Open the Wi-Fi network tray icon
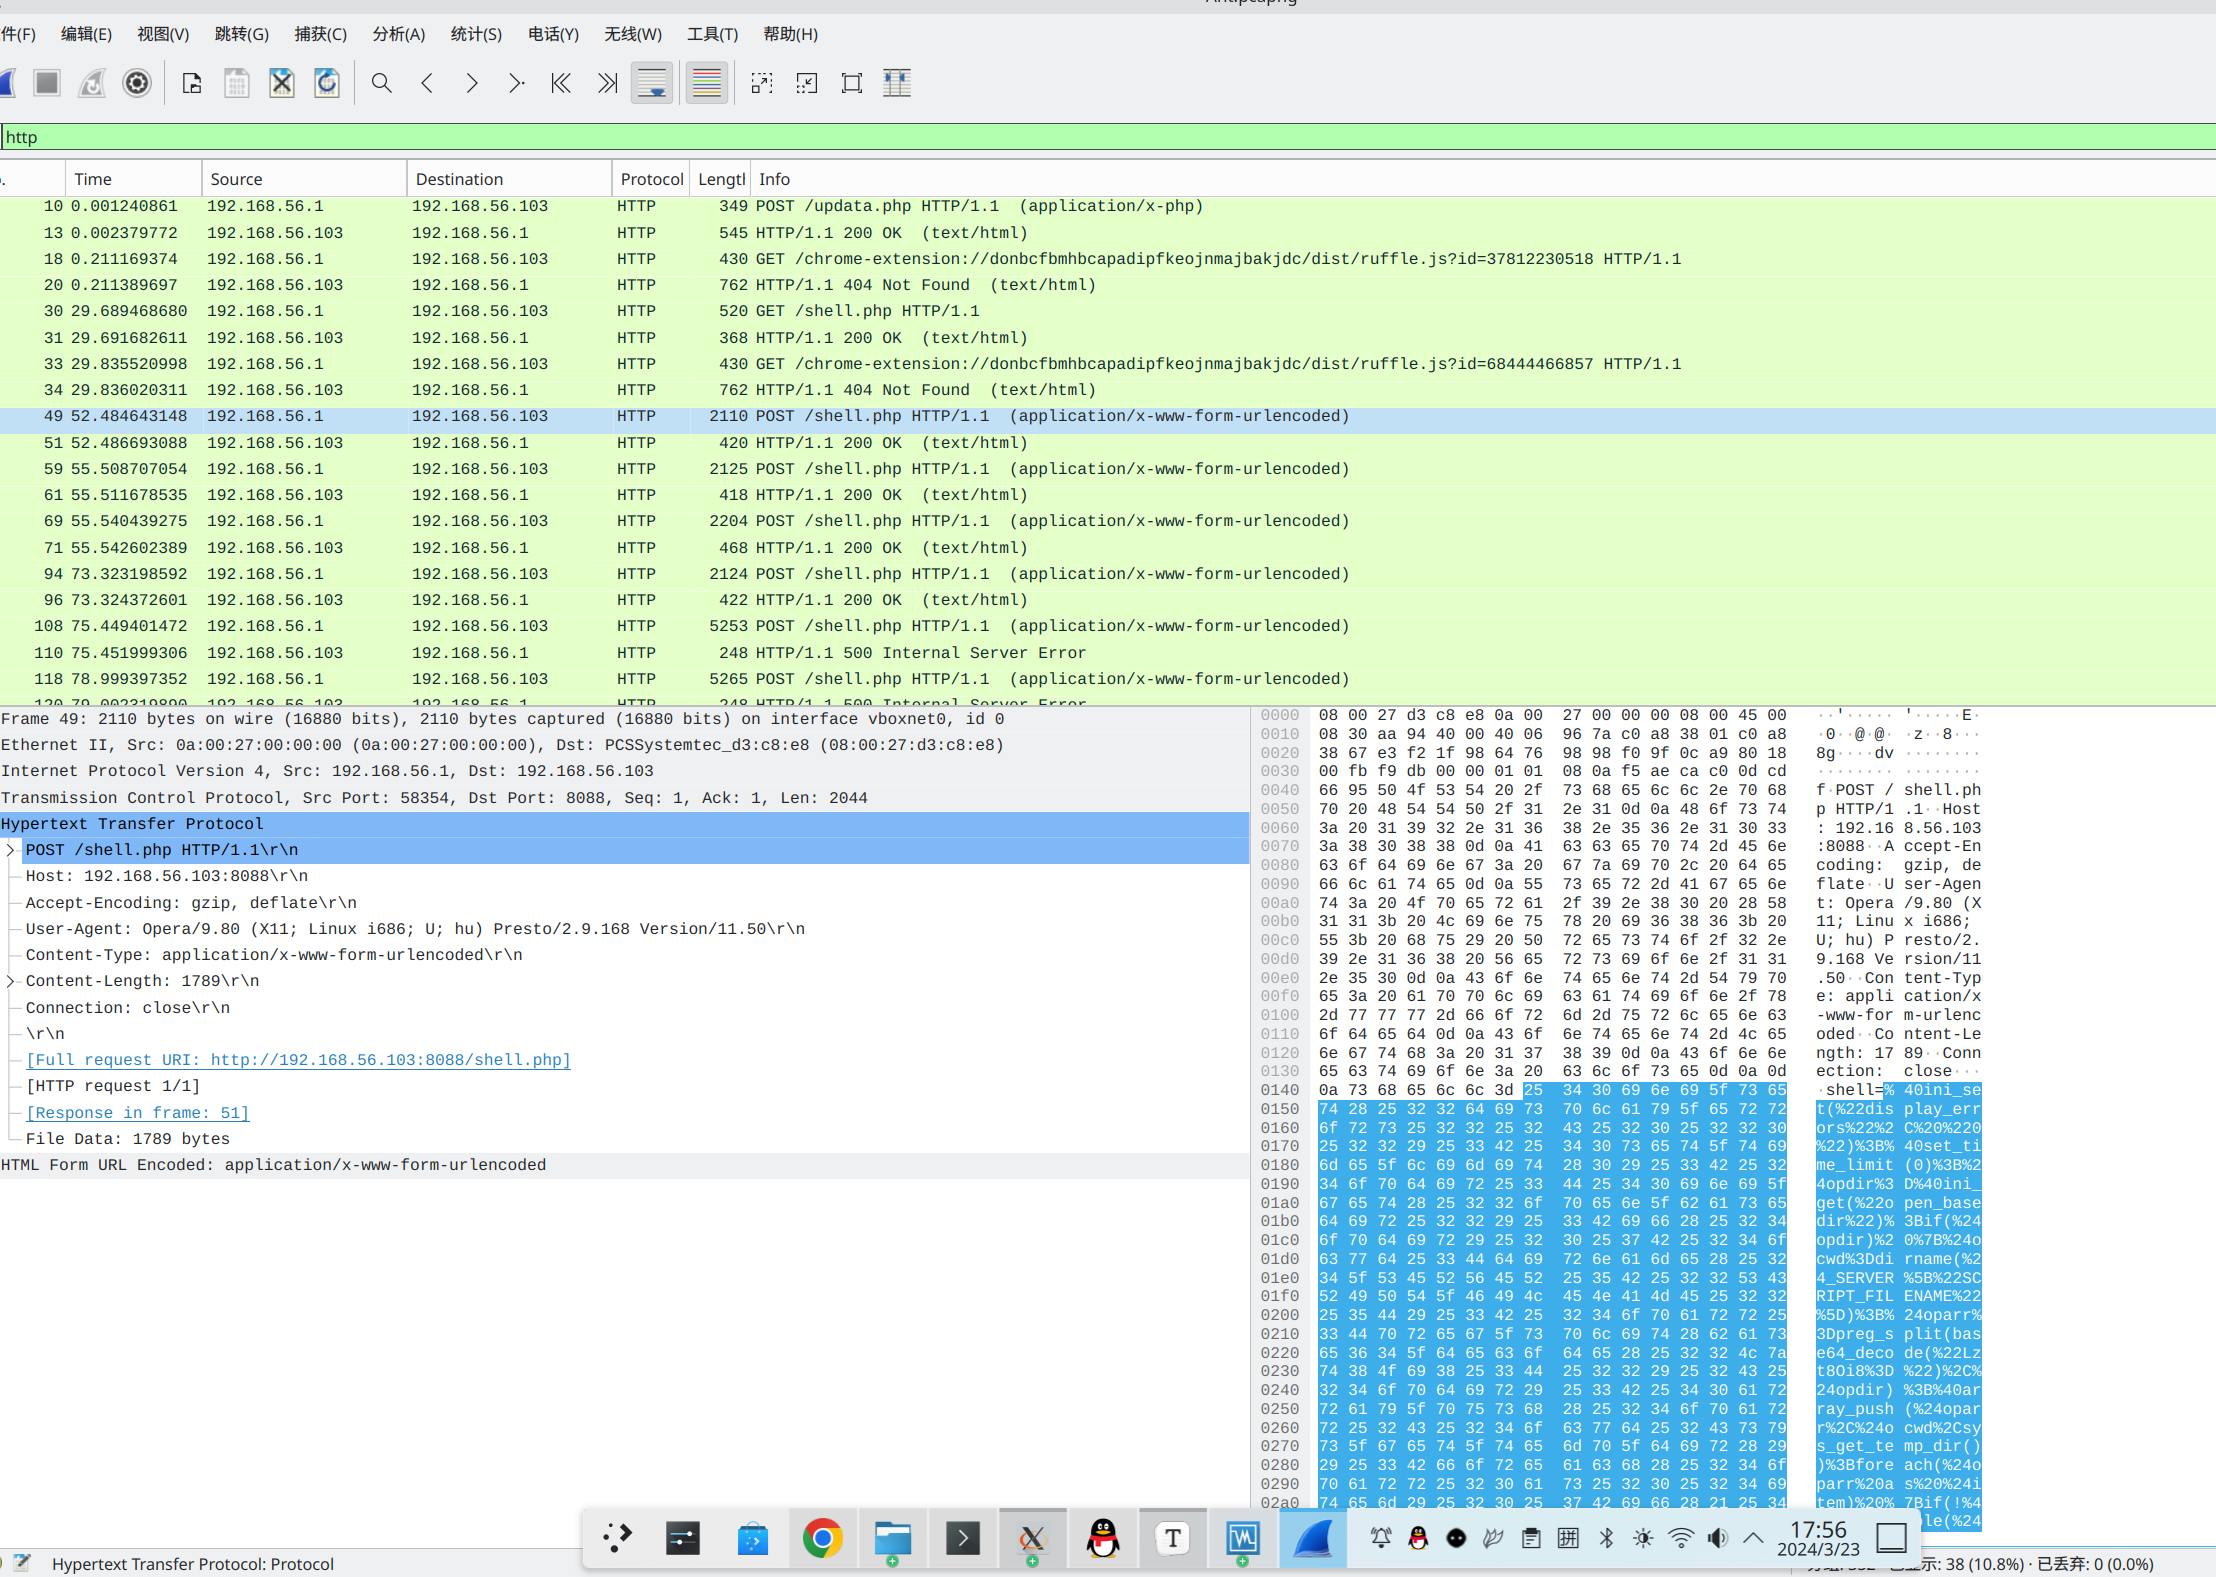Screen dimensions: 2216x1577 point(1681,1538)
